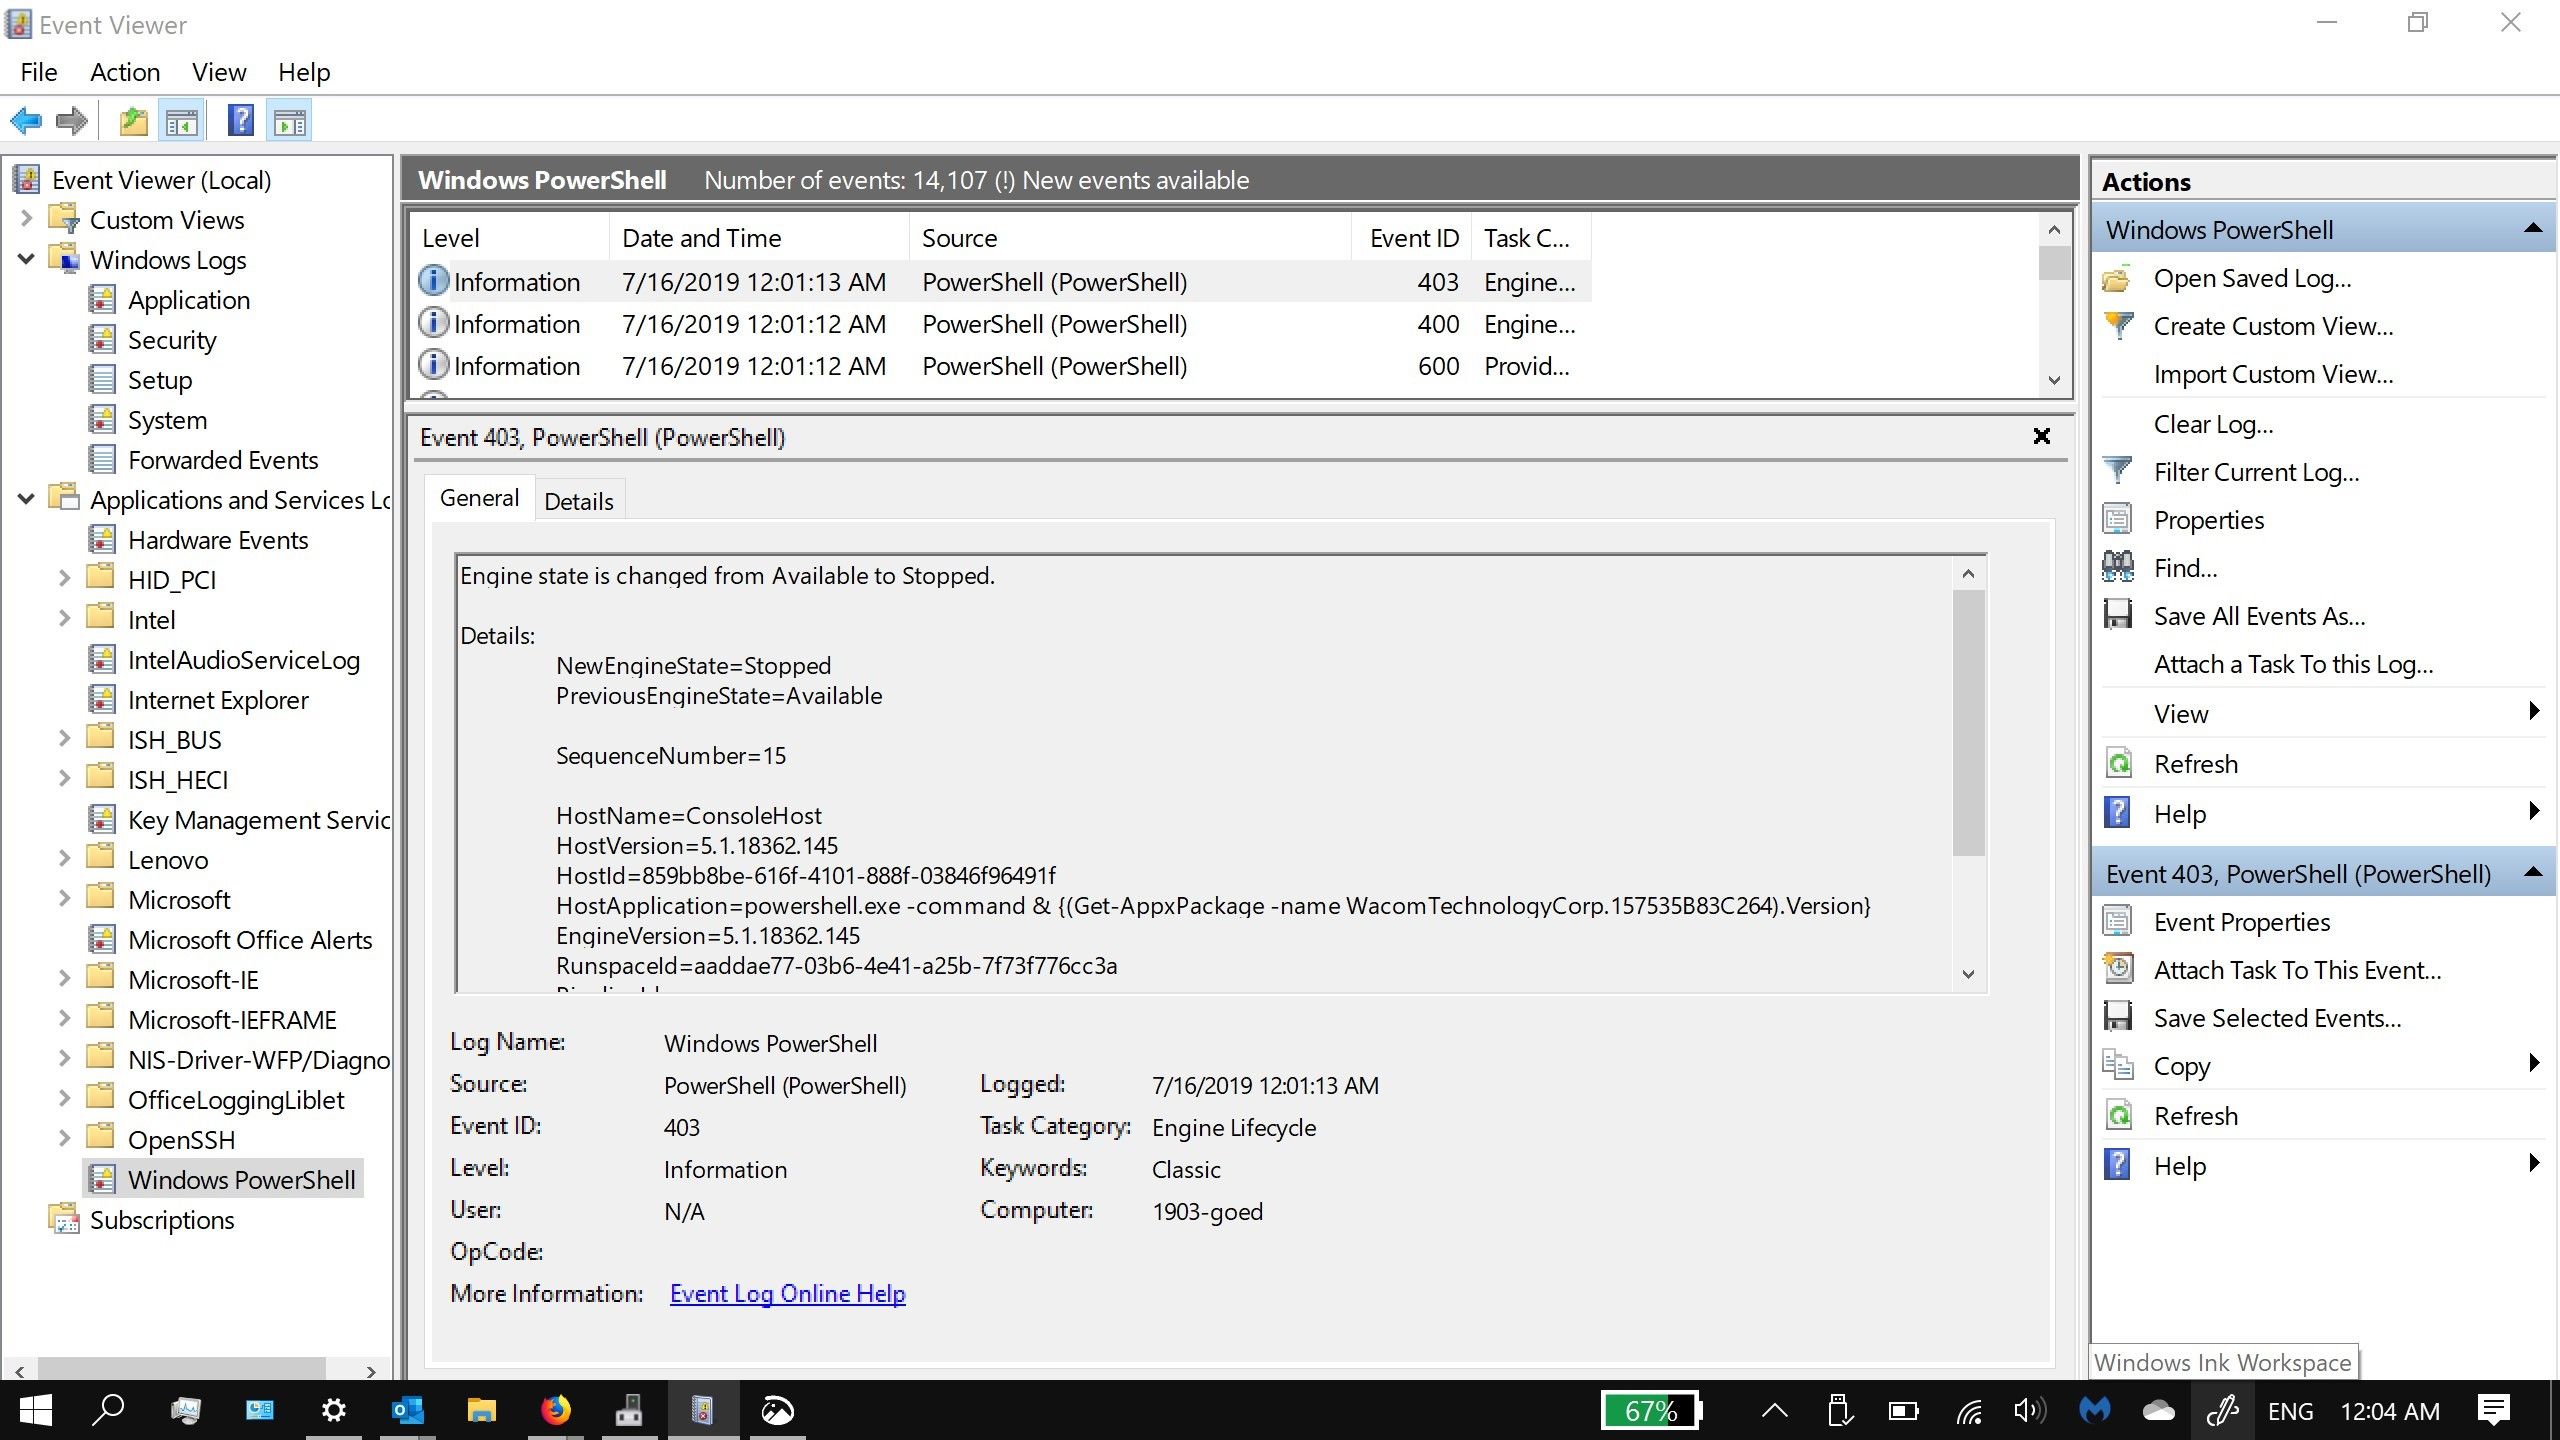Open the Event Log Online Help link
The height and width of the screenshot is (1440, 2560).
coord(788,1293)
